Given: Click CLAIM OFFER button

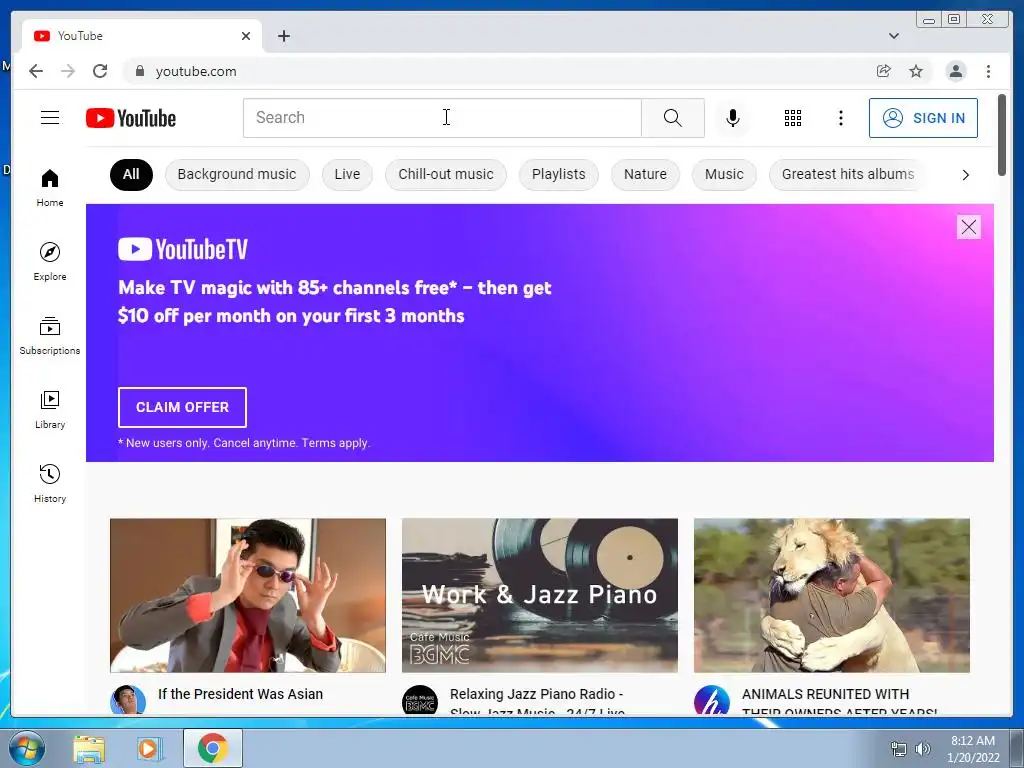Looking at the screenshot, I should [x=182, y=407].
